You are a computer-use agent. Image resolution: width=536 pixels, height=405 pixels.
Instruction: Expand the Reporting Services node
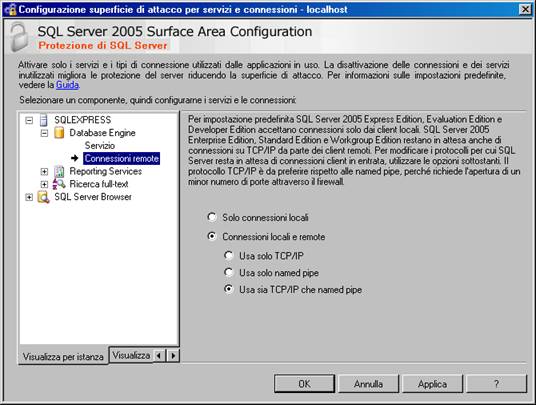44,171
